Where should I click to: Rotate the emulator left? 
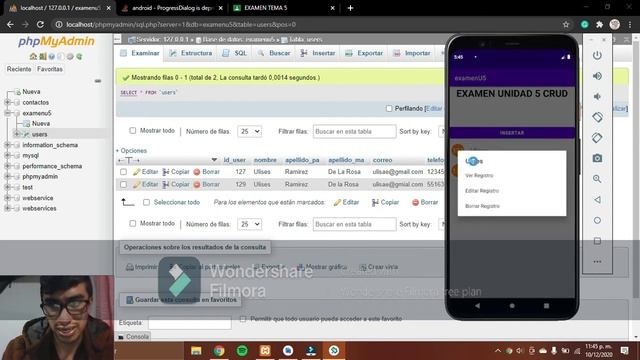pos(597,117)
